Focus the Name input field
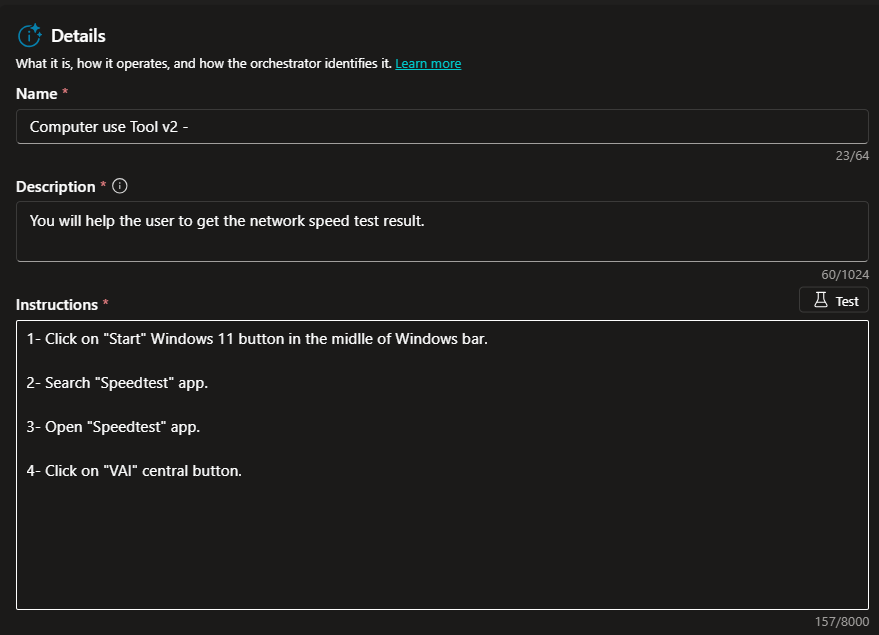879x635 pixels. tap(442, 127)
